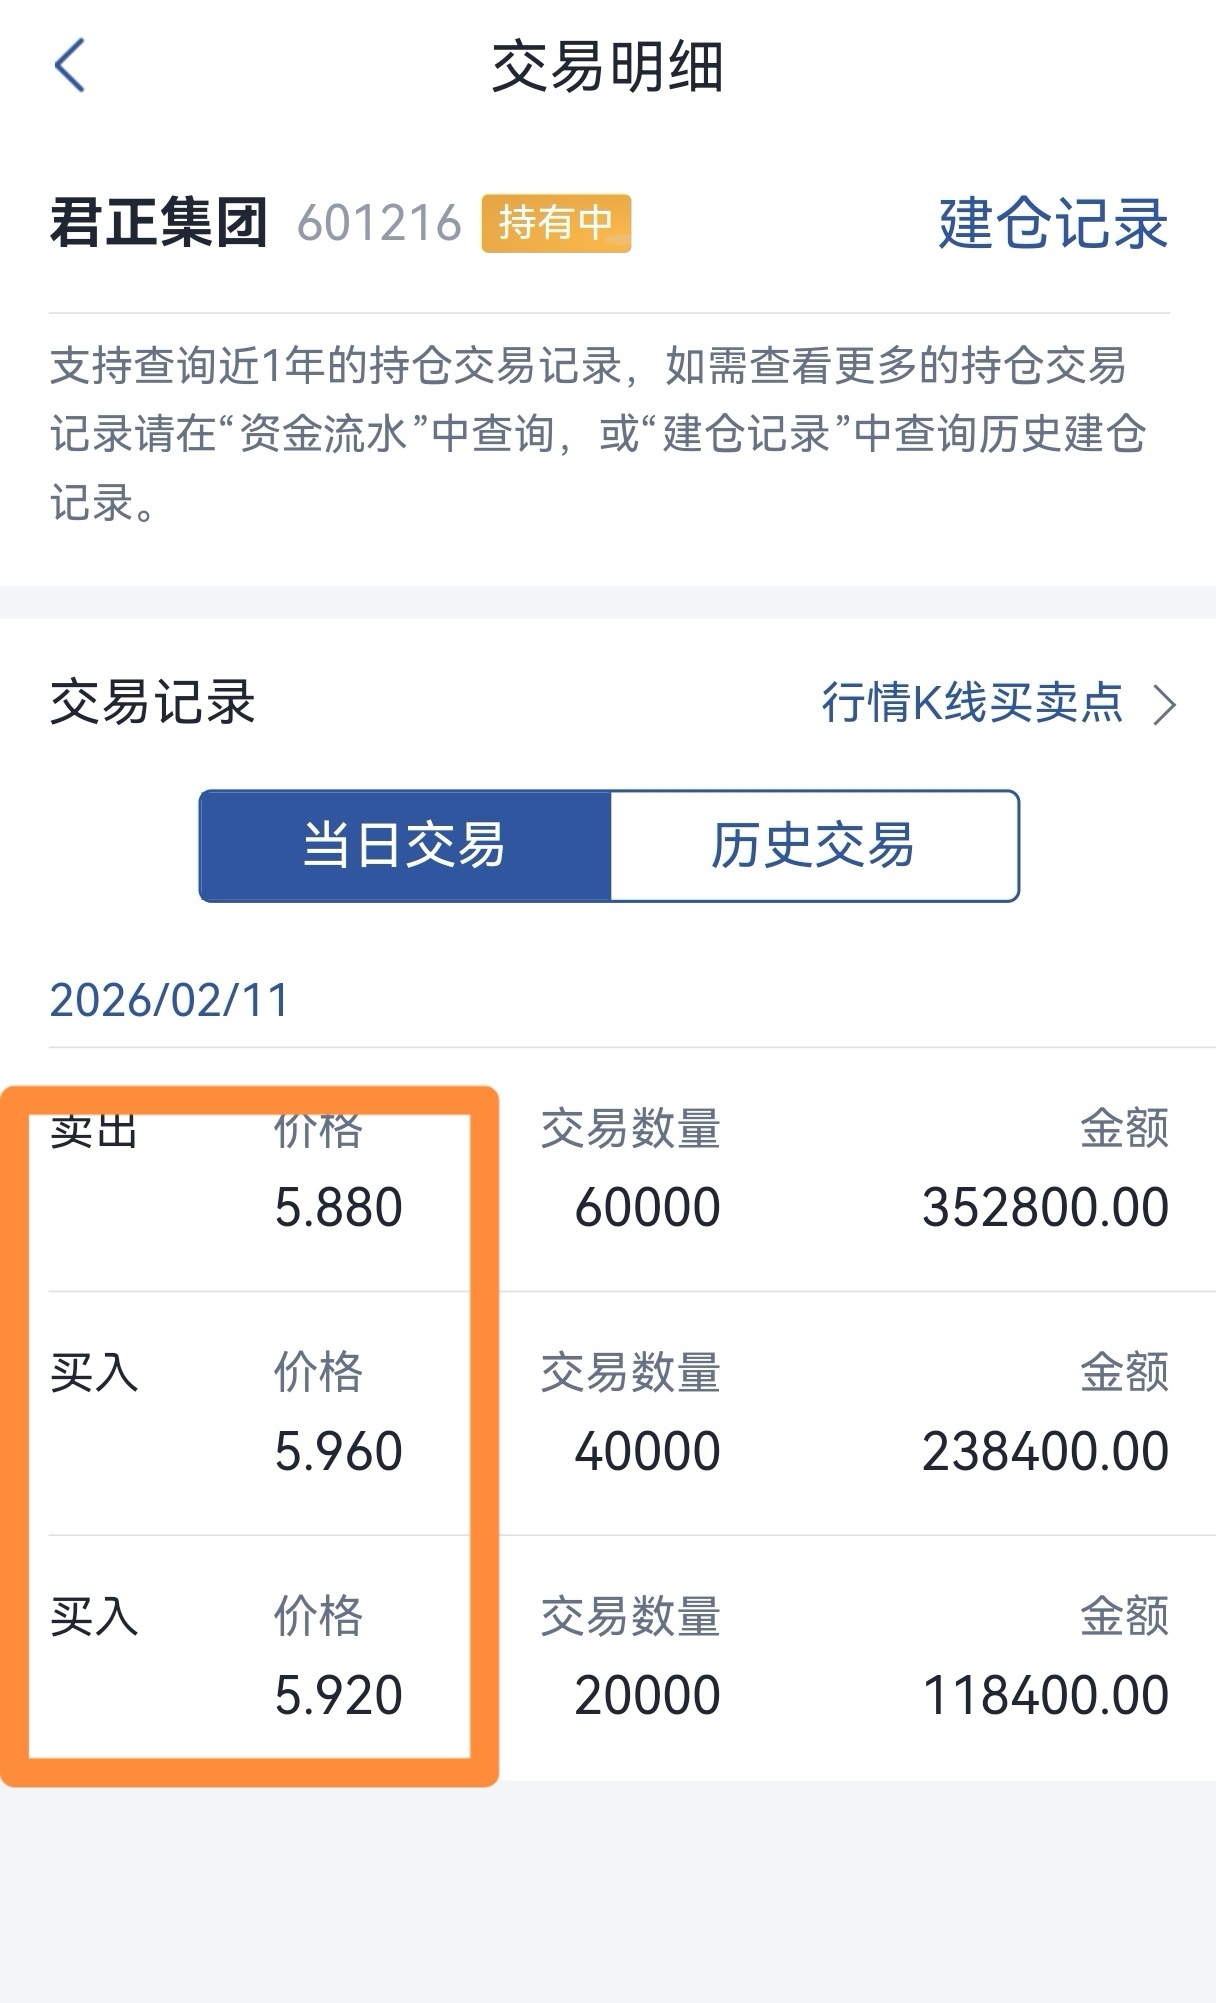Tap the date 2026/02/11

[169, 1000]
